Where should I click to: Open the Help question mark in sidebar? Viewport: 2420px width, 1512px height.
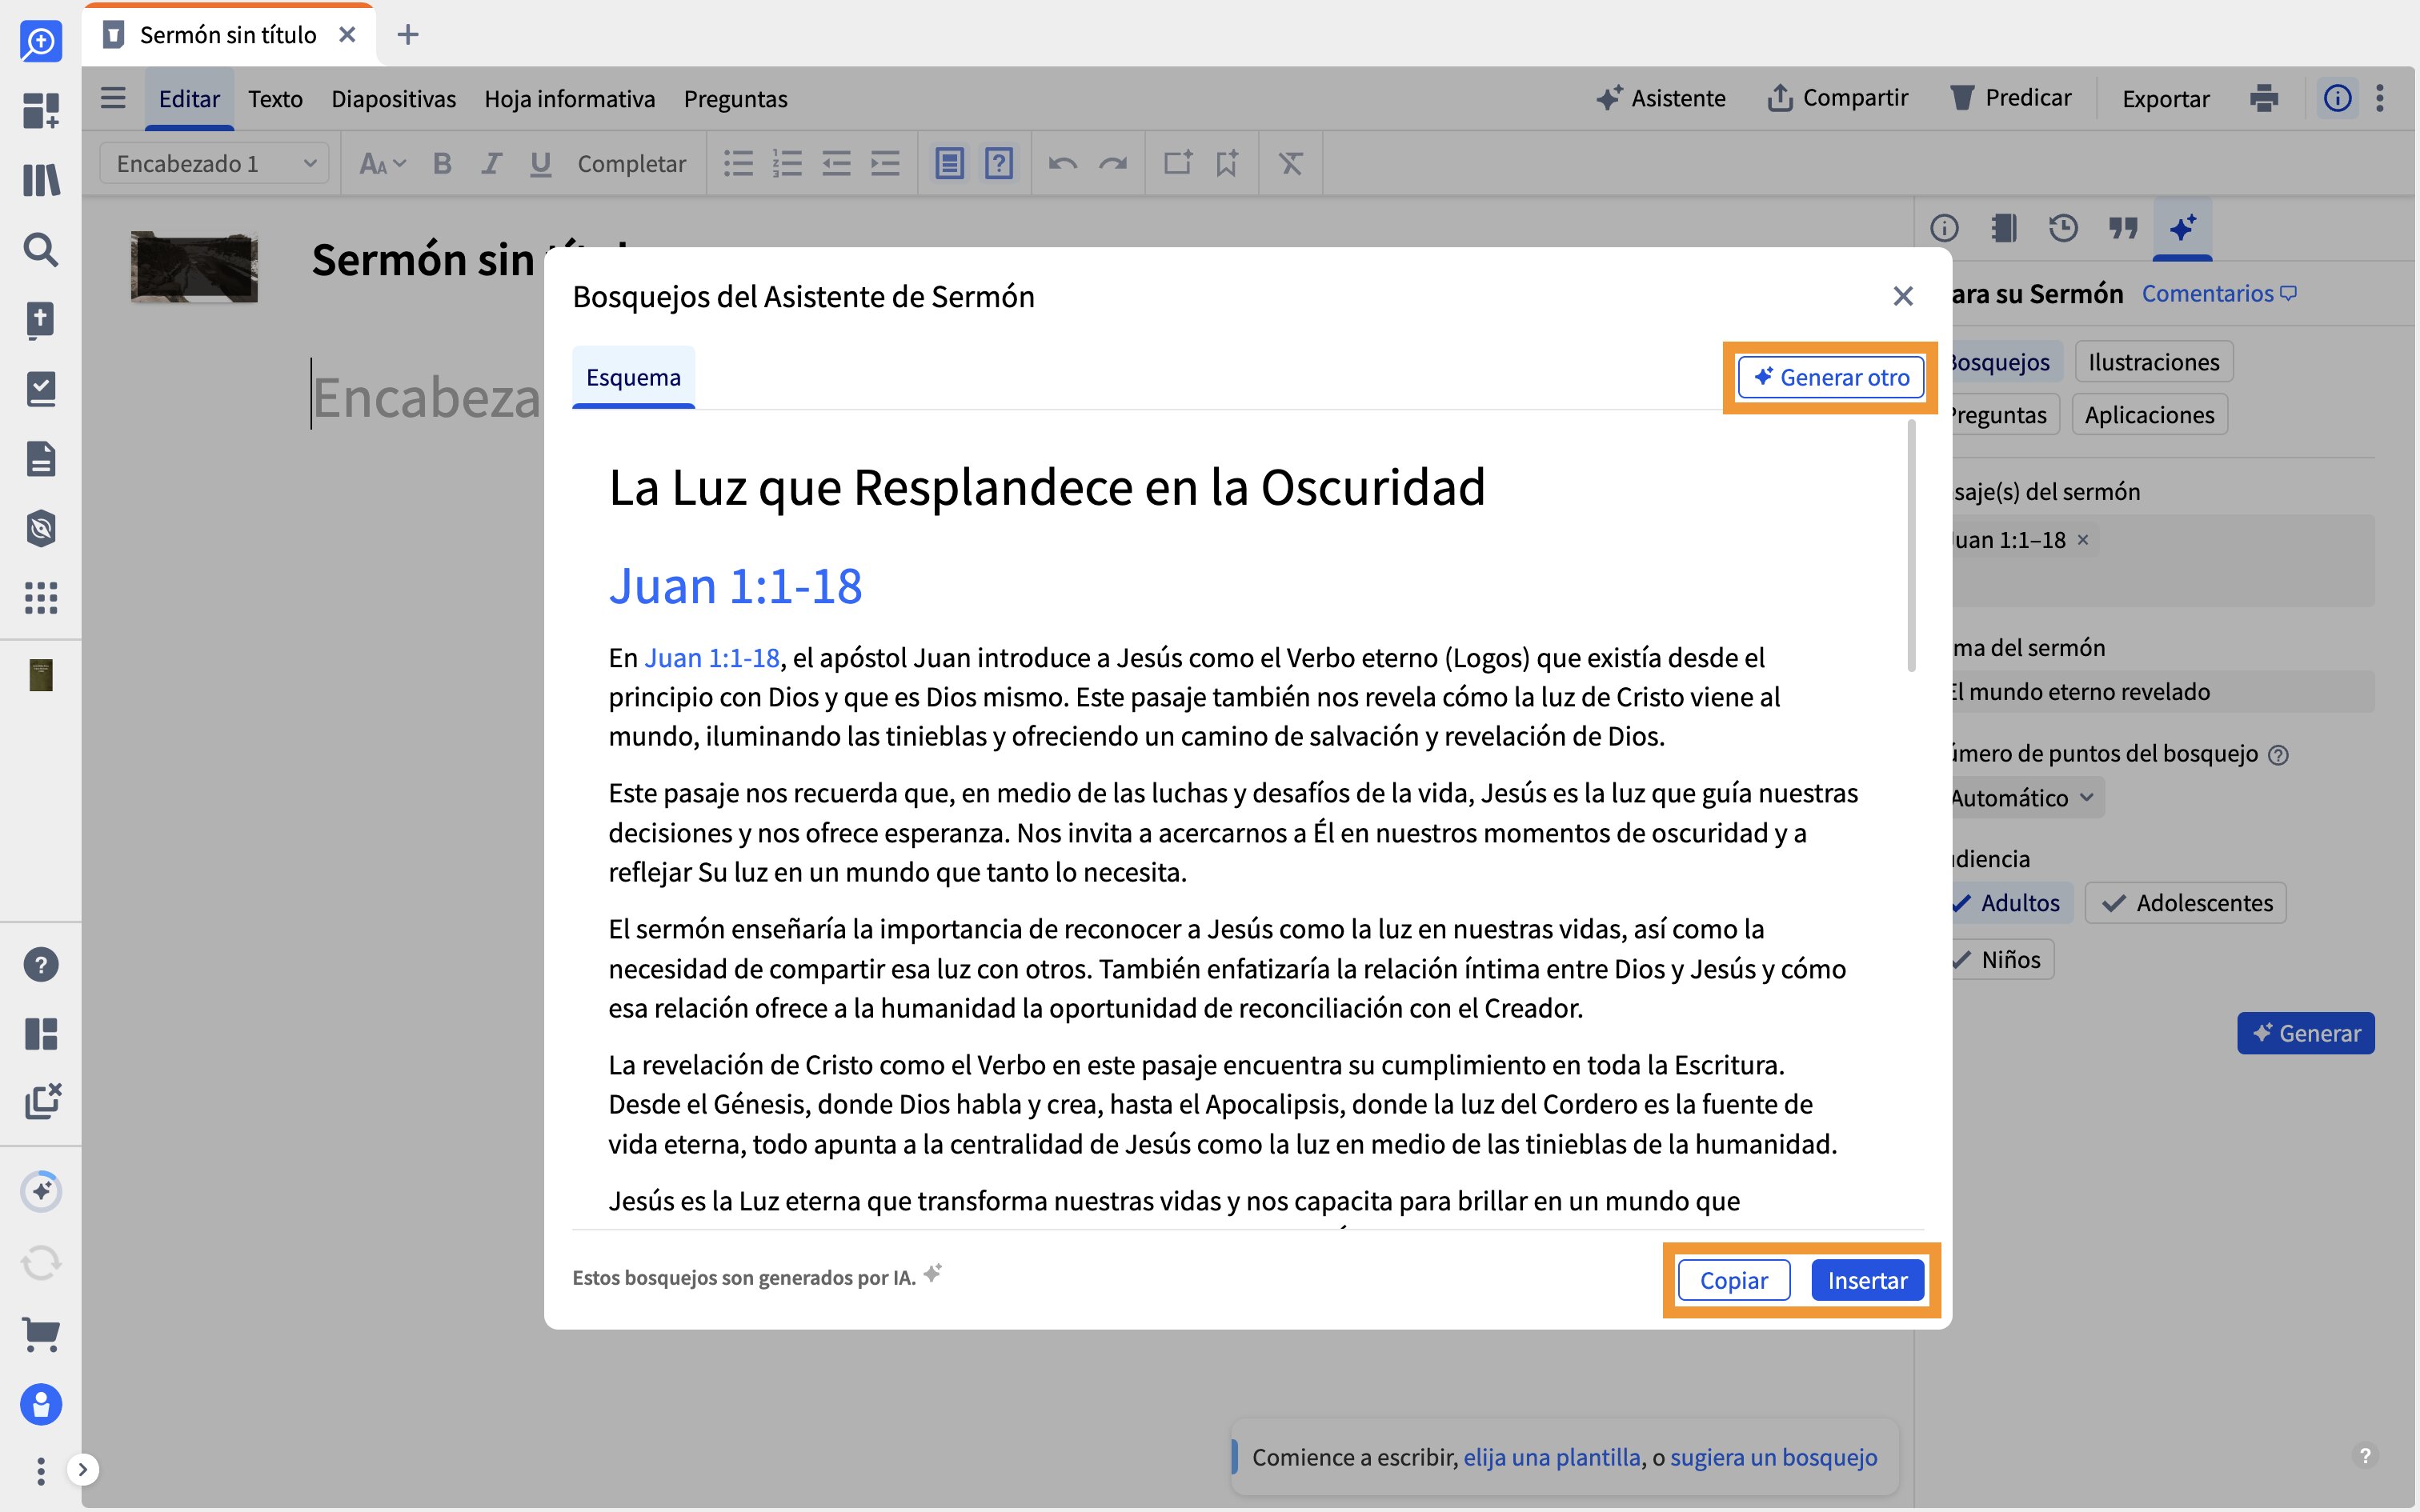pyautogui.click(x=41, y=964)
